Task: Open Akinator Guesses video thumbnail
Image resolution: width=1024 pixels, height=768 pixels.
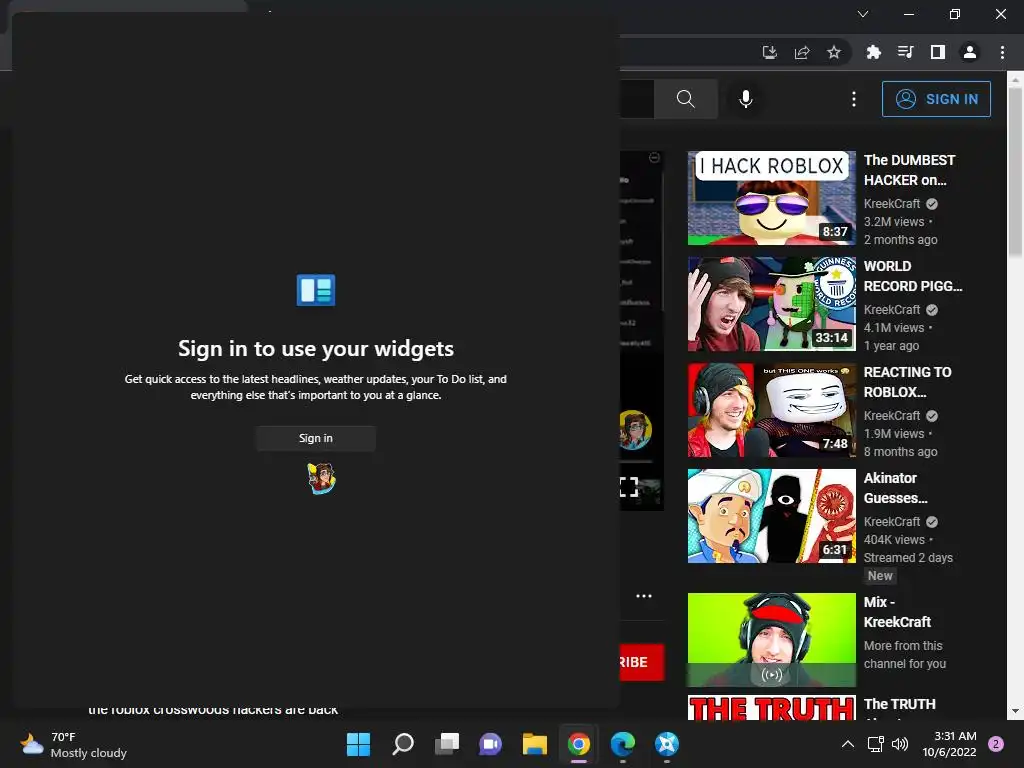Action: (771, 516)
